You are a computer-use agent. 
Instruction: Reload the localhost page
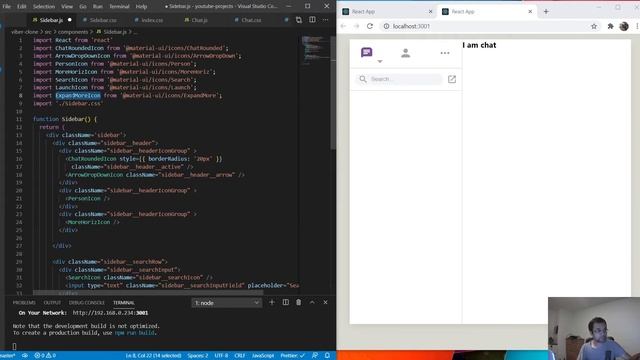click(x=370, y=26)
